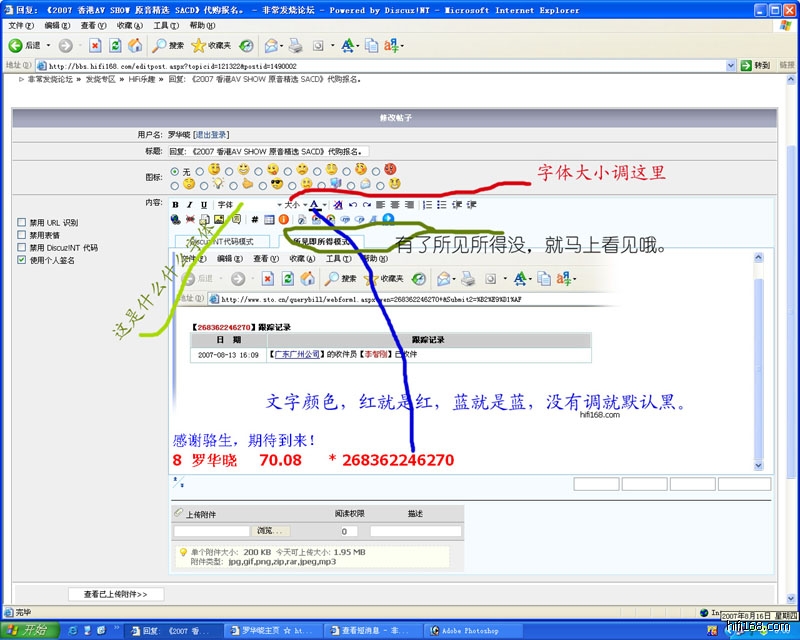800x640 pixels.
Task: Expand the font color picker arrow
Action: pyautogui.click(x=324, y=204)
